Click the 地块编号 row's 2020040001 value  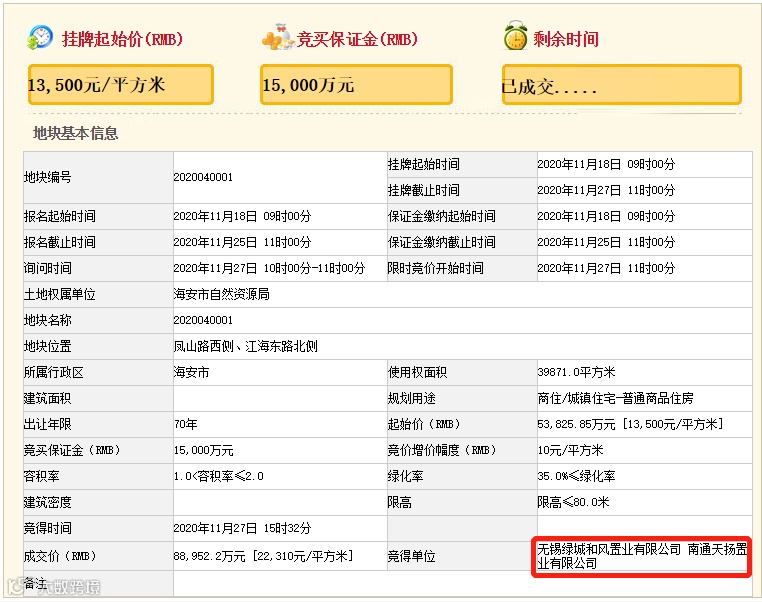click(203, 177)
